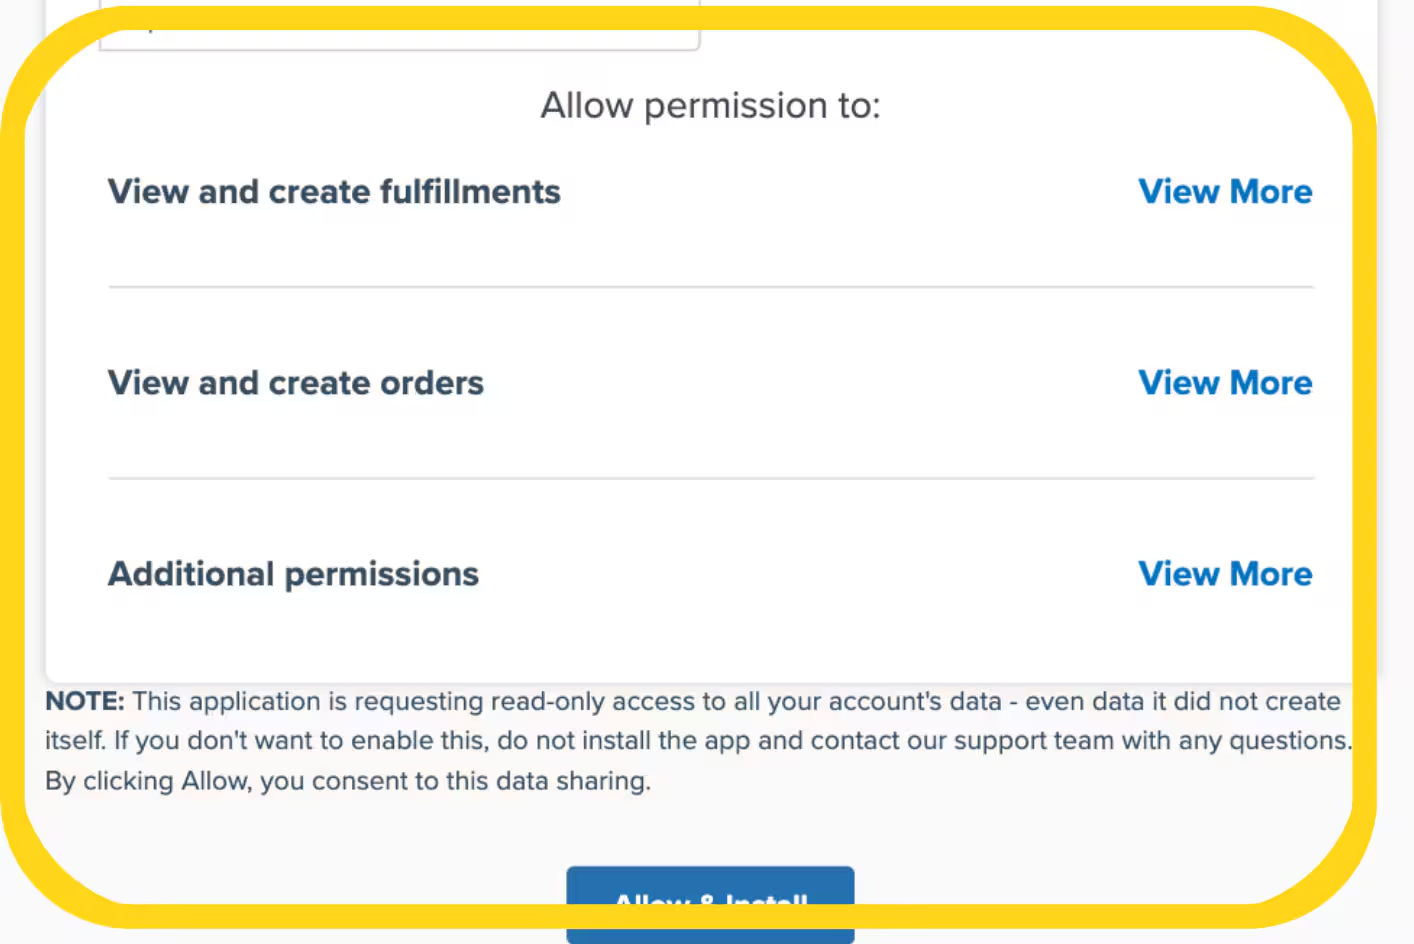Click the Allow permission to heading
This screenshot has height=944, width=1414.
(710, 104)
